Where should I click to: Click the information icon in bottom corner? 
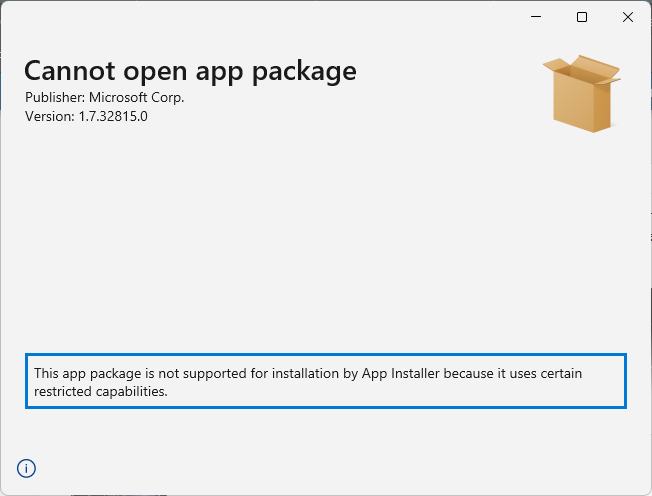[x=26, y=468]
